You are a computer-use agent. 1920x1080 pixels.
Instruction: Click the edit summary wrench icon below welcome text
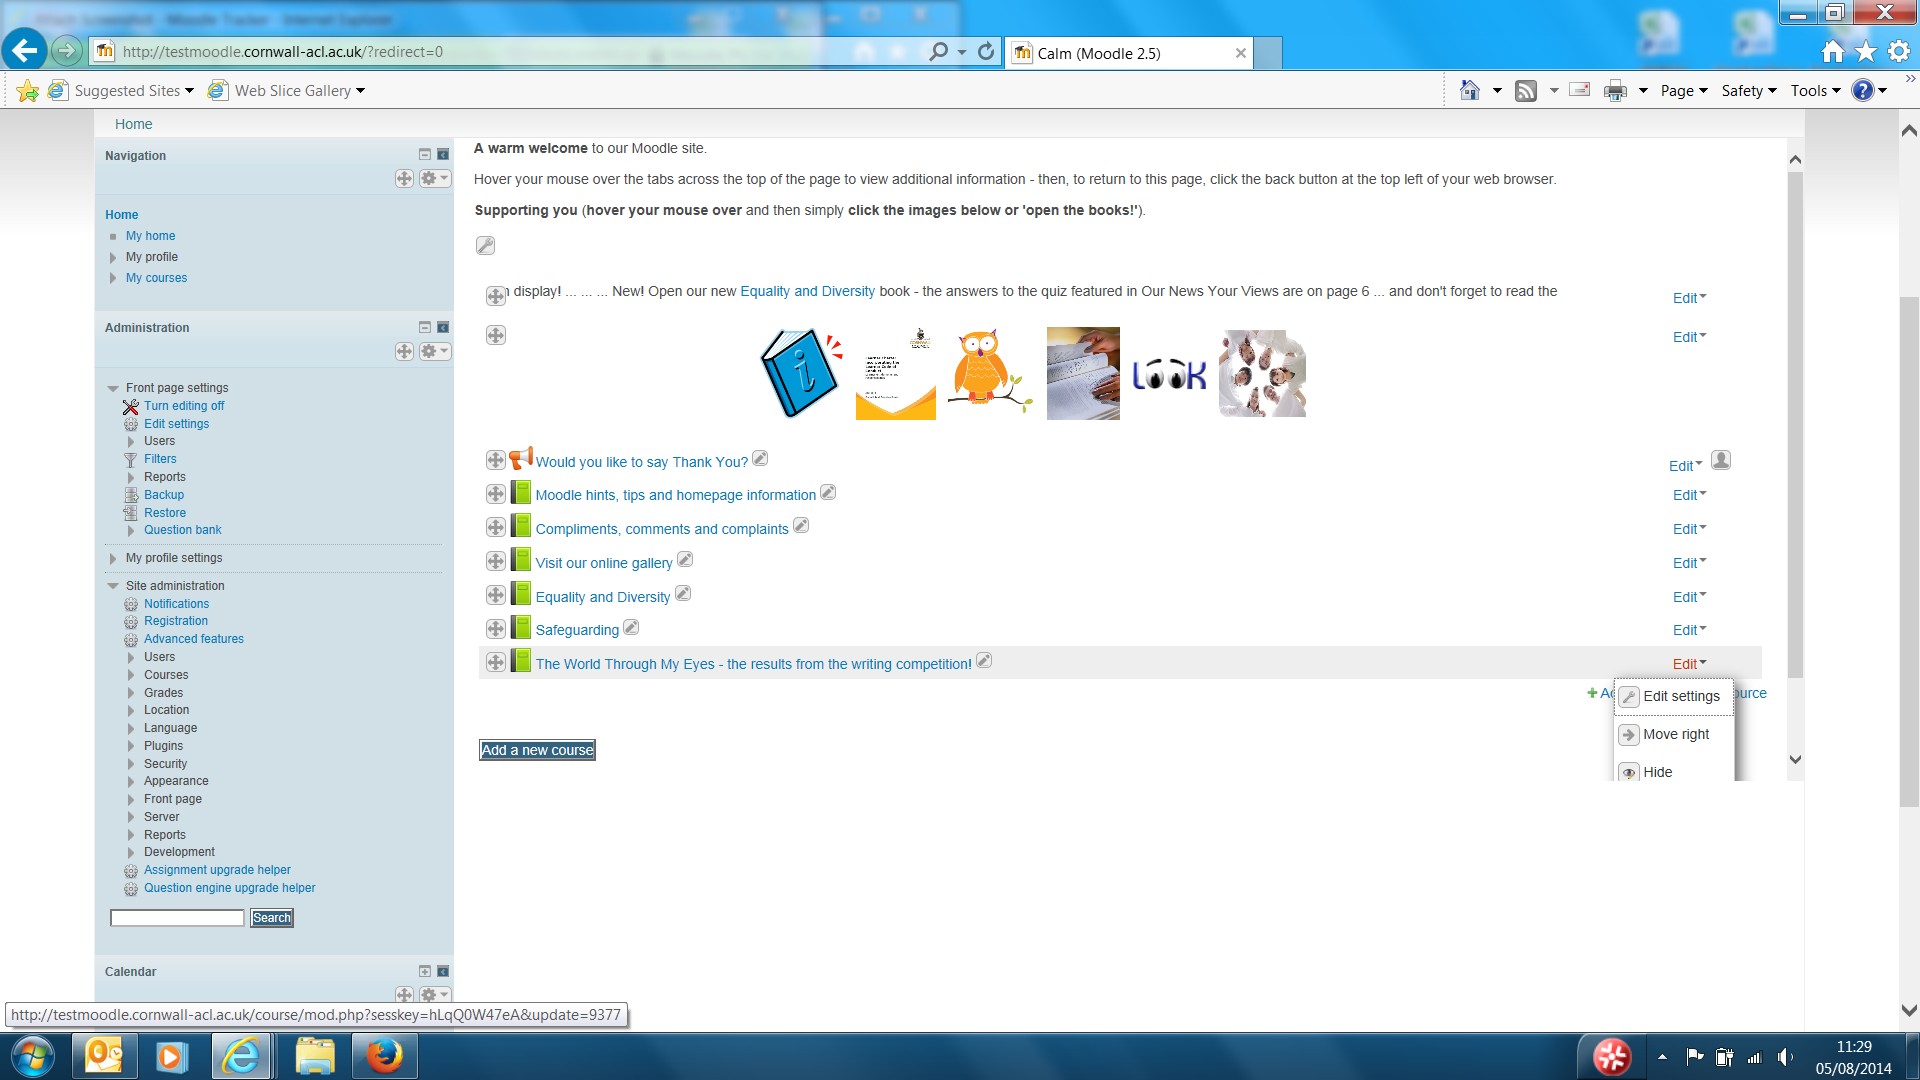(x=485, y=245)
